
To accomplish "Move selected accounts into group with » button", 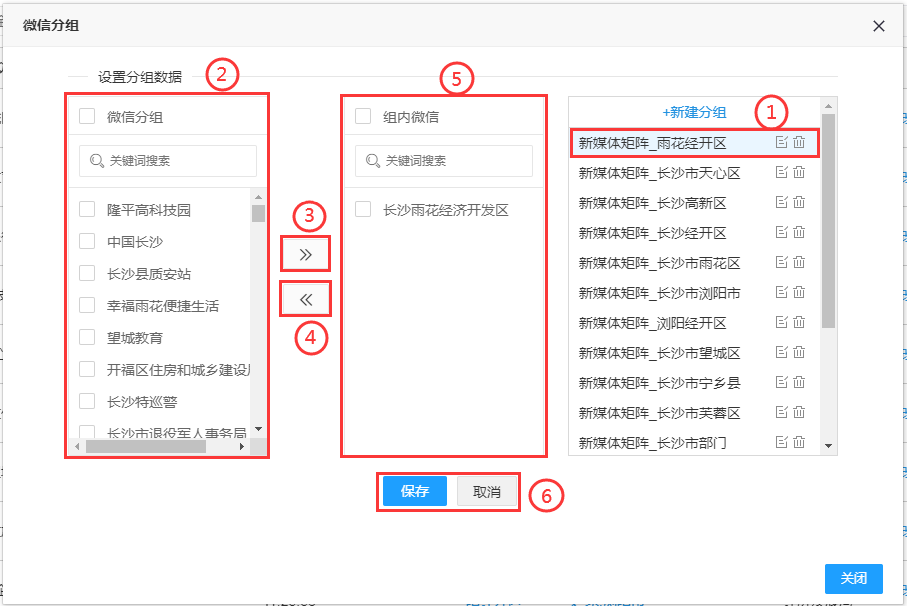I will click(x=306, y=255).
